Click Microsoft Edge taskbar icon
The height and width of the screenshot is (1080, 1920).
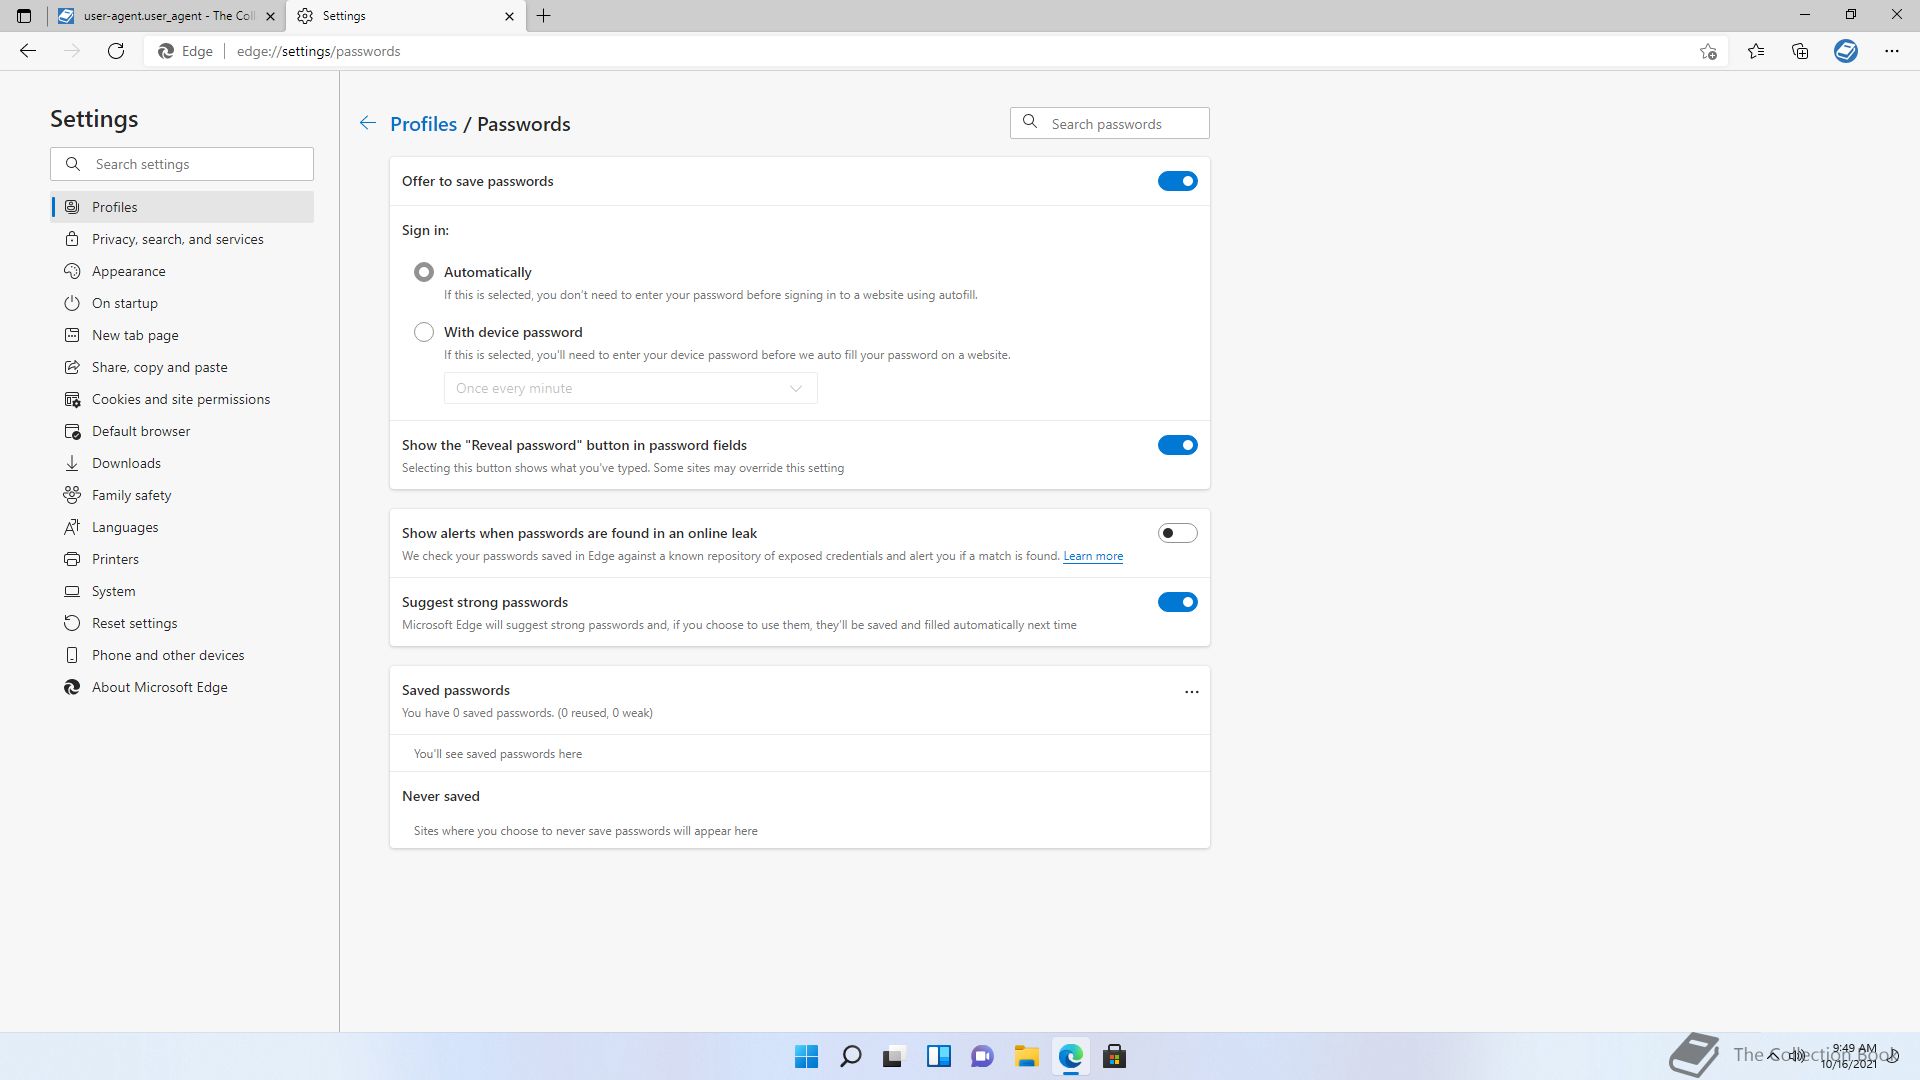1070,1057
